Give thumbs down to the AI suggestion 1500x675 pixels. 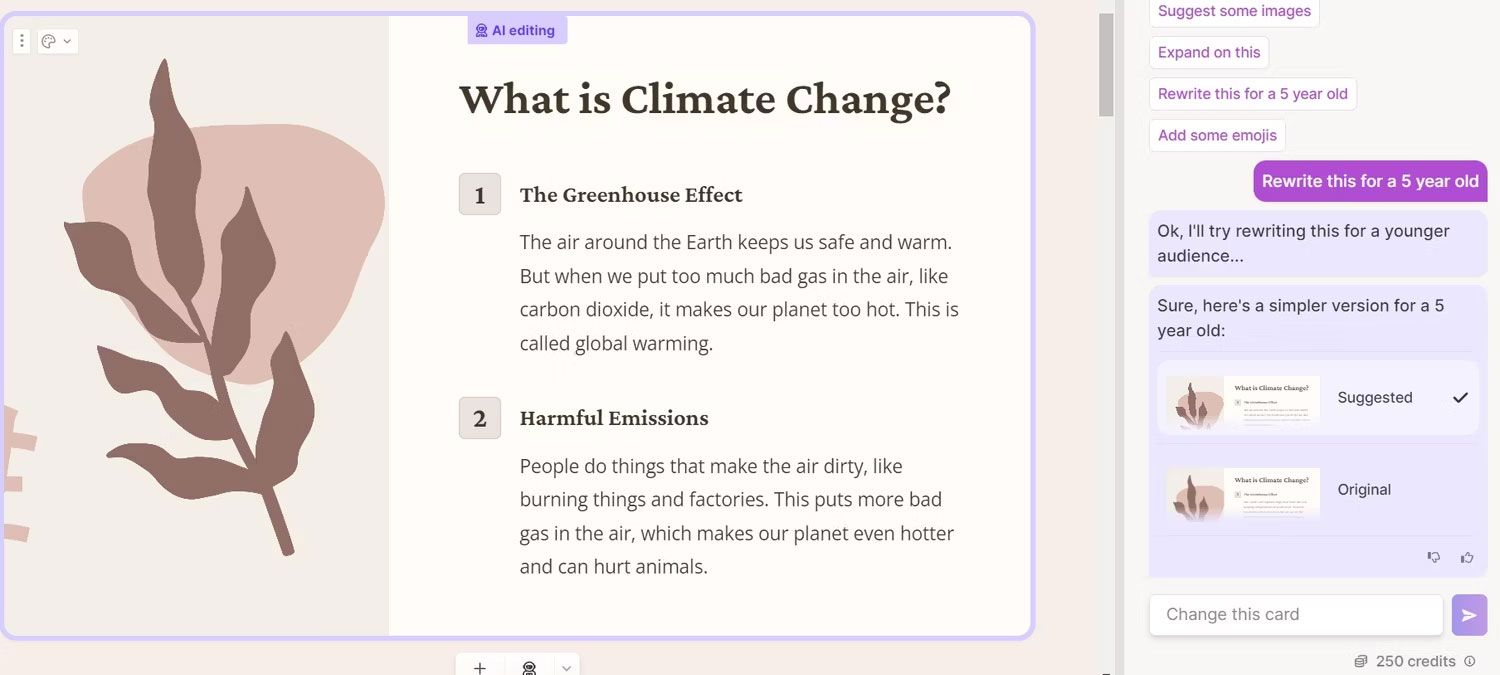tap(1434, 557)
